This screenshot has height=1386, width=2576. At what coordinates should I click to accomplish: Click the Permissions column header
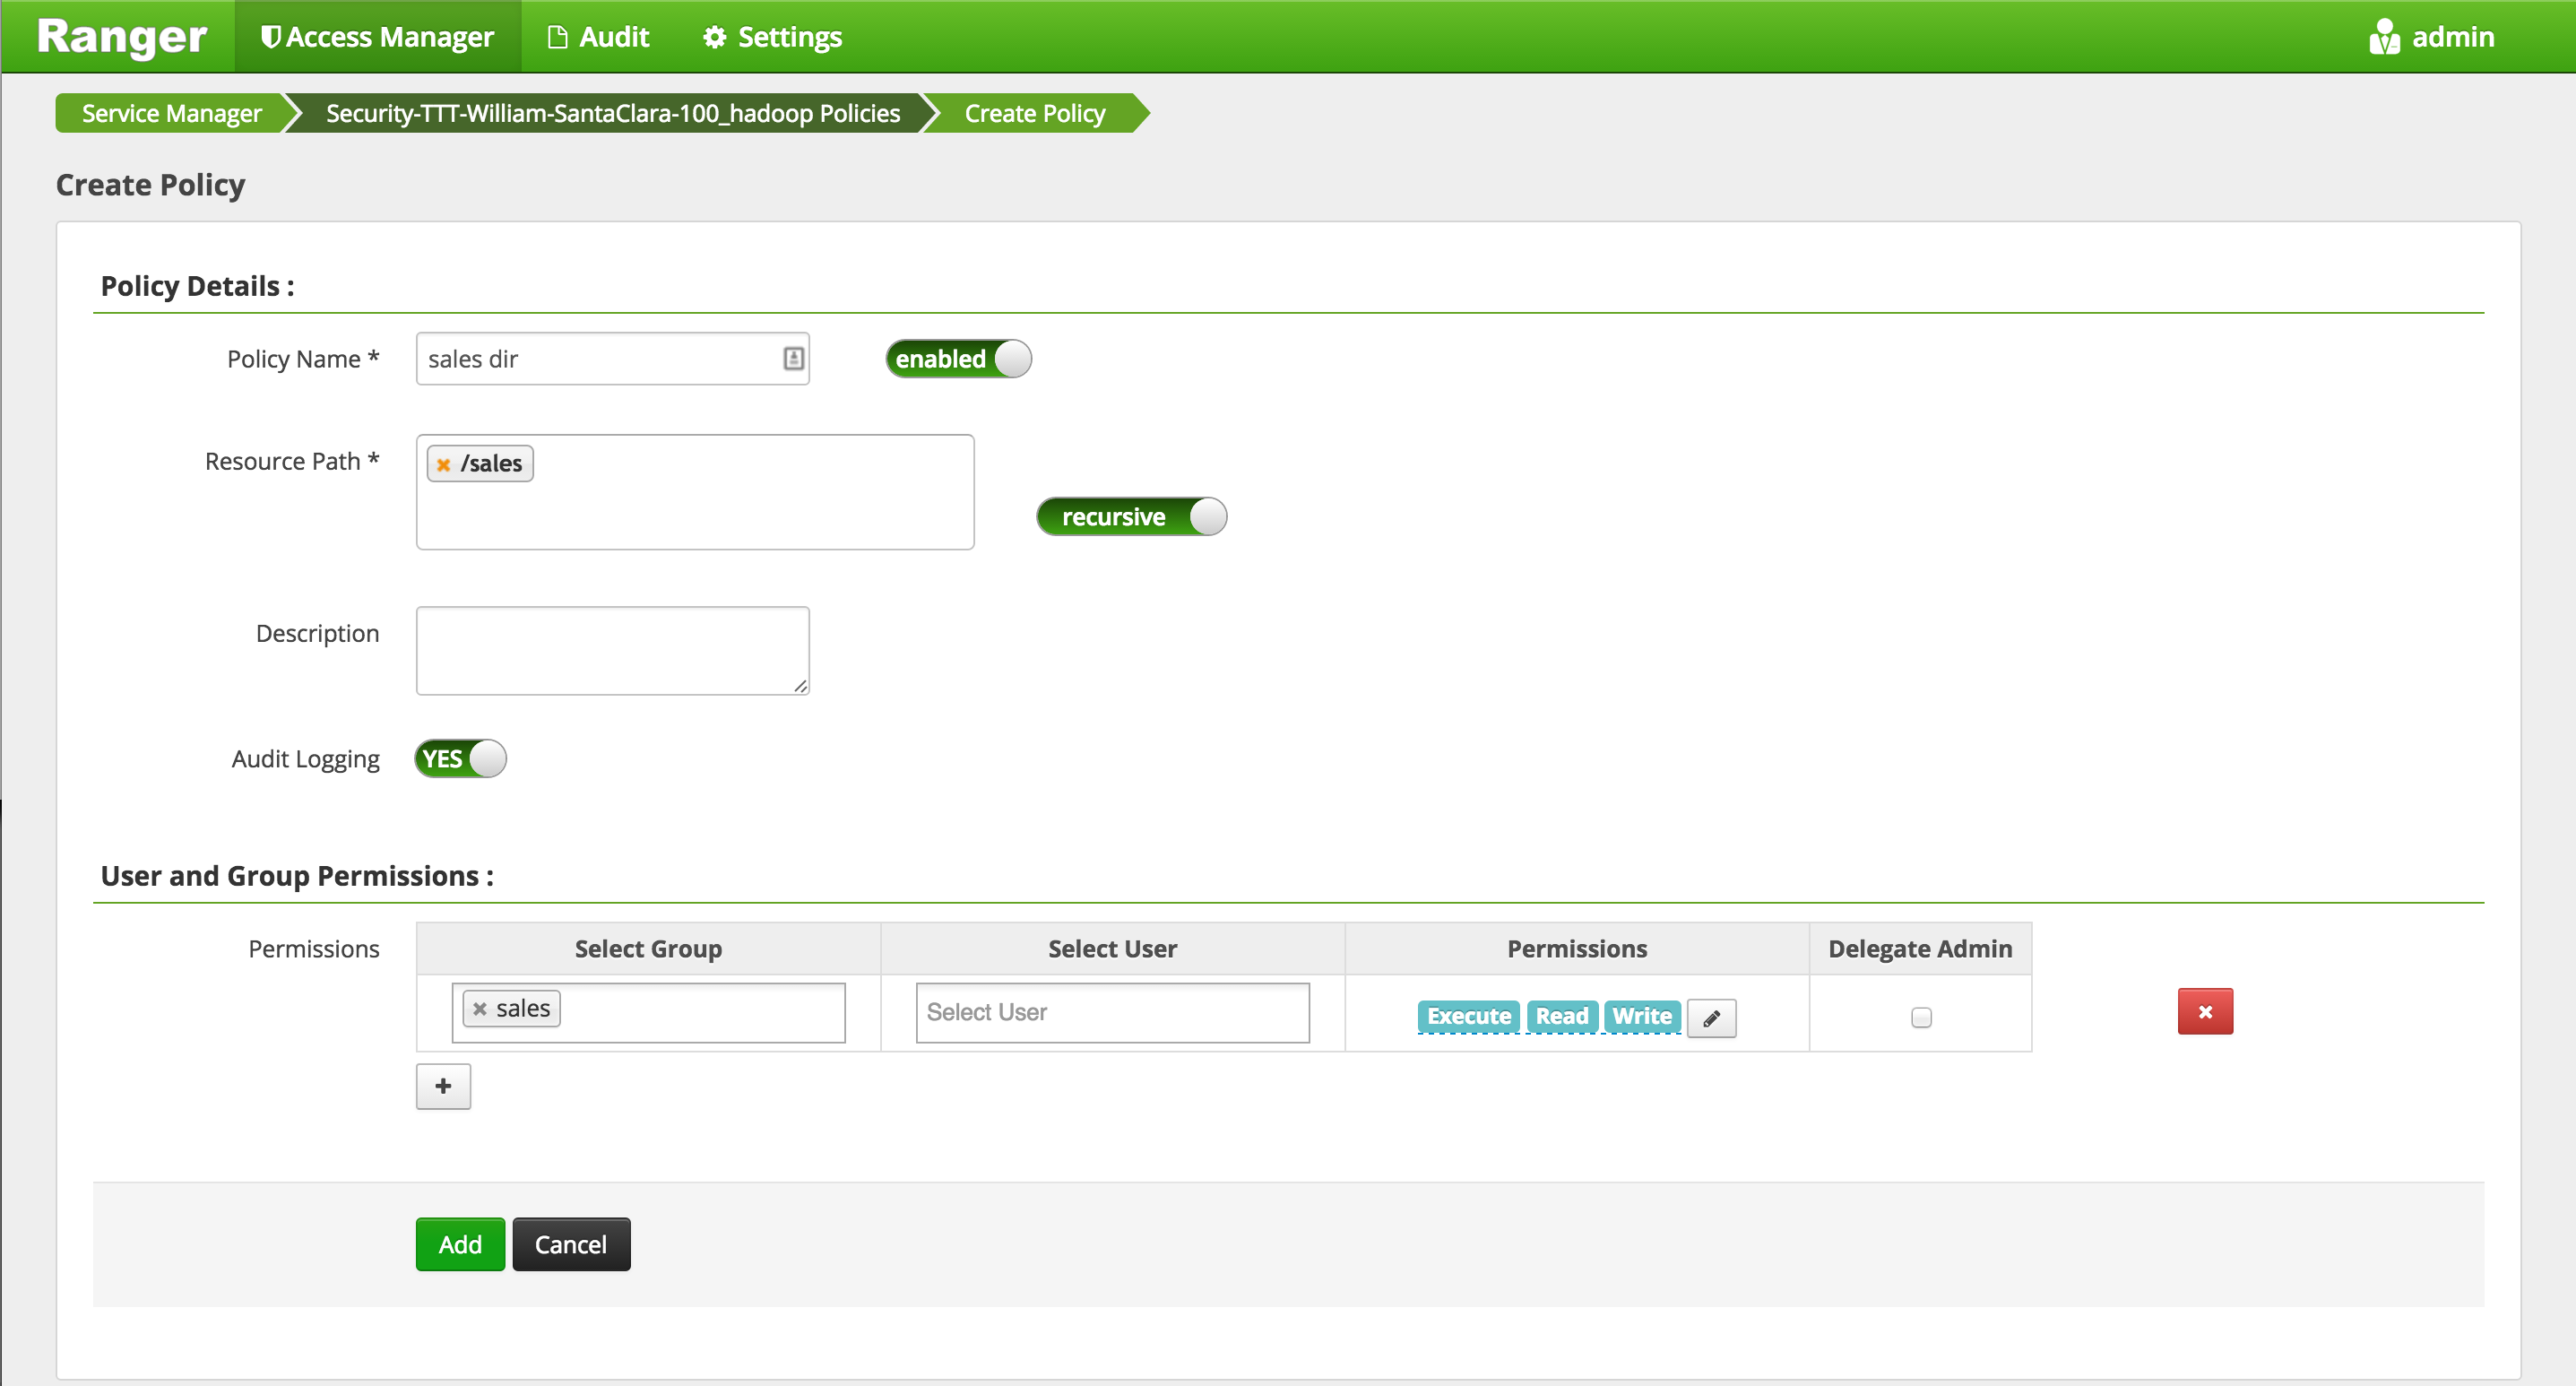(x=1577, y=949)
